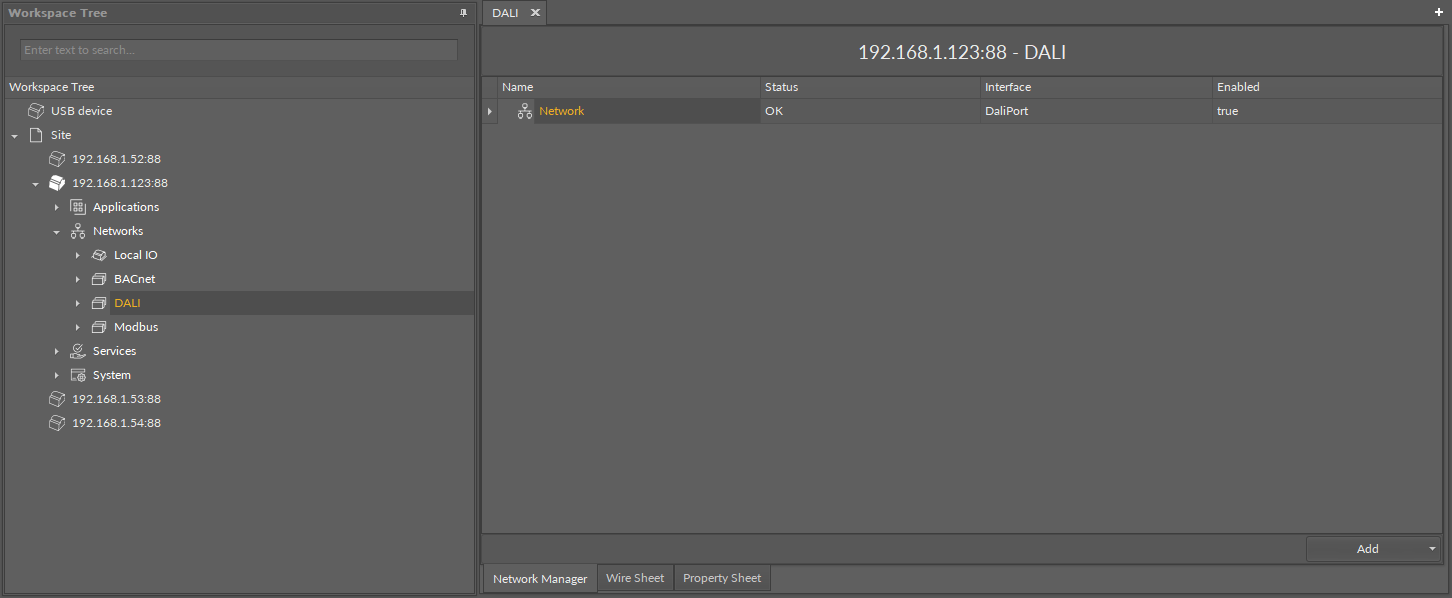Select 192.168.1.53:88 in the tree
Viewport: 1452px width, 598px height.
(x=116, y=399)
